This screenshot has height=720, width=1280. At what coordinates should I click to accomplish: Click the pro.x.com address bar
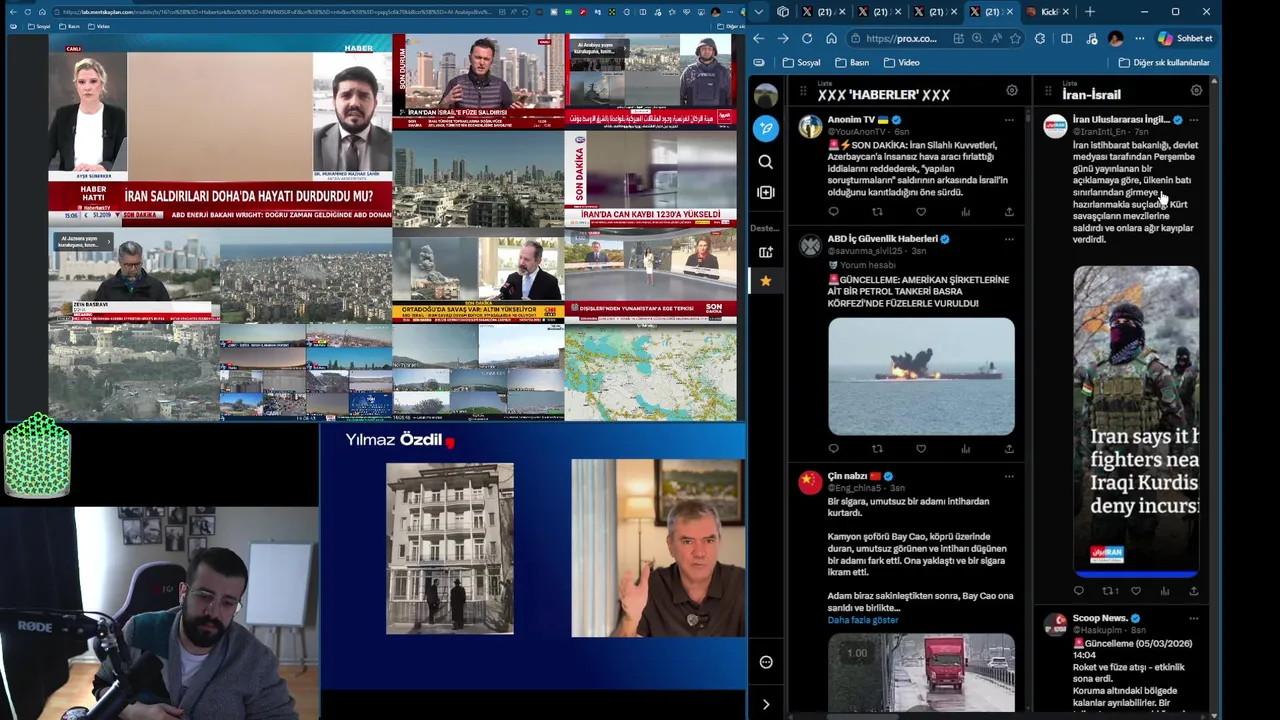(x=935, y=38)
